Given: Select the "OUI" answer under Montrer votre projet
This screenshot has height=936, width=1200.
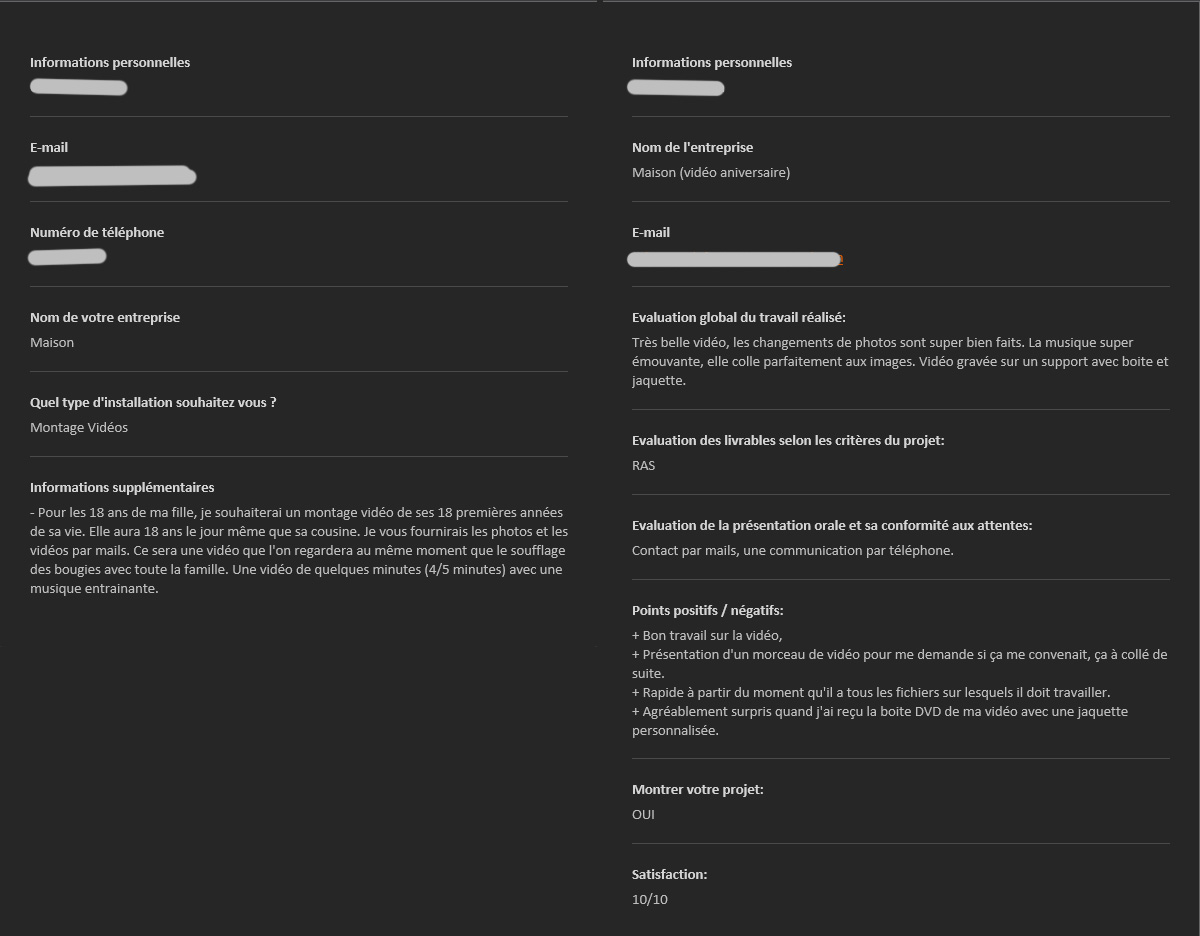Looking at the screenshot, I should (643, 815).
